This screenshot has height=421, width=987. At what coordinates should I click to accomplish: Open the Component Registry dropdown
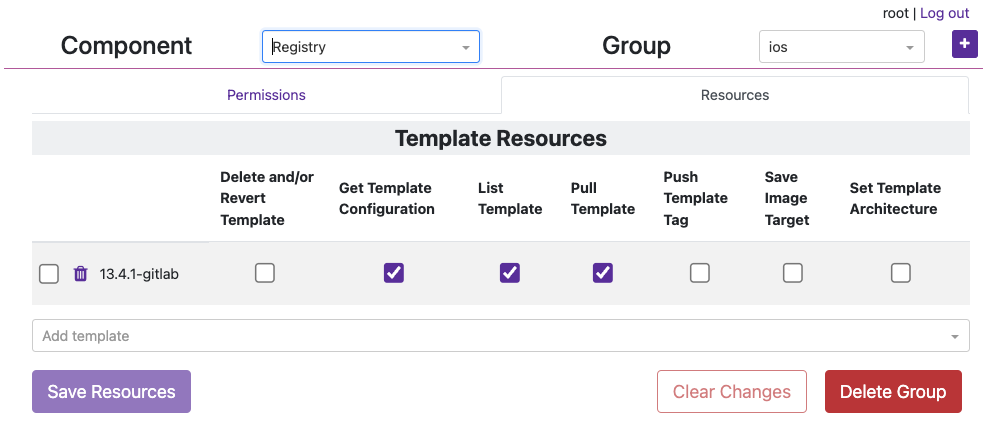click(370, 47)
